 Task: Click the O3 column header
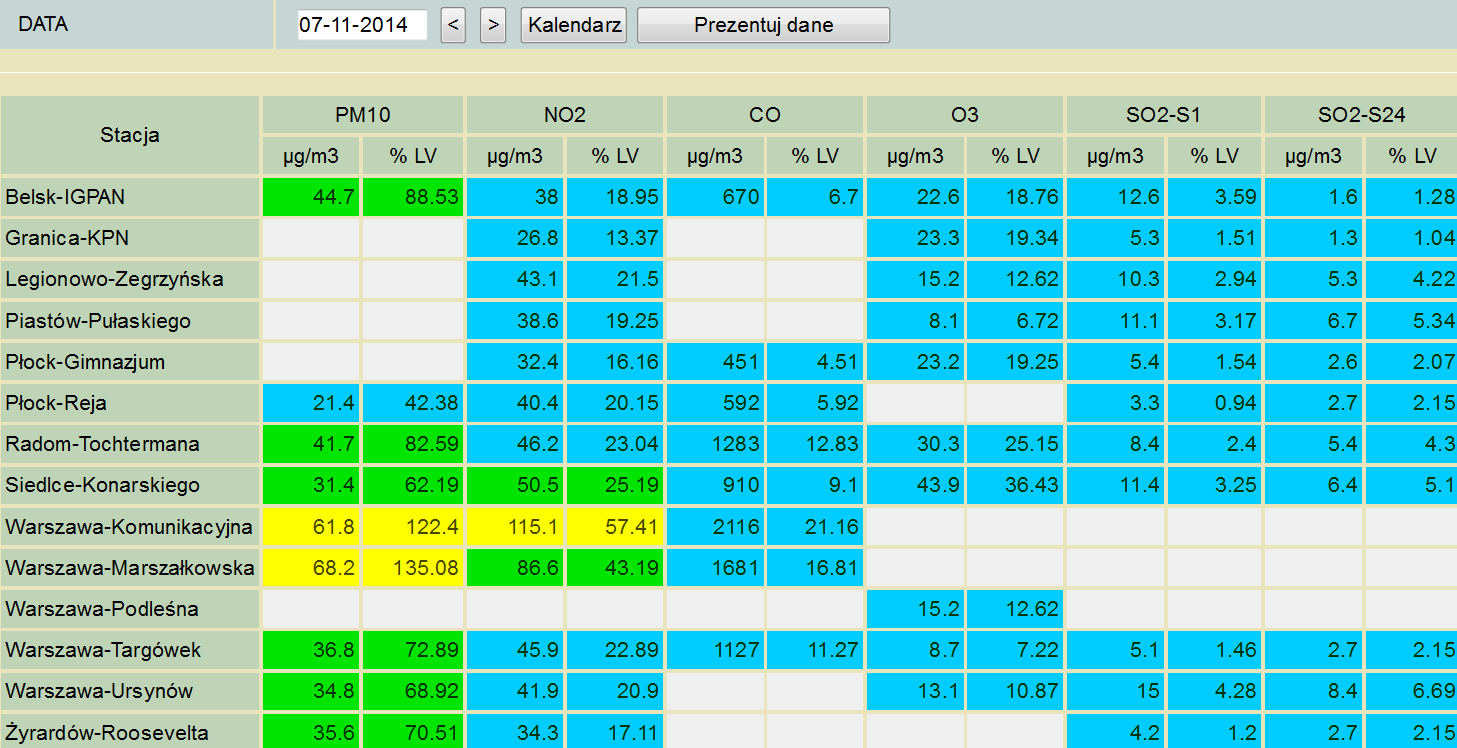[965, 115]
